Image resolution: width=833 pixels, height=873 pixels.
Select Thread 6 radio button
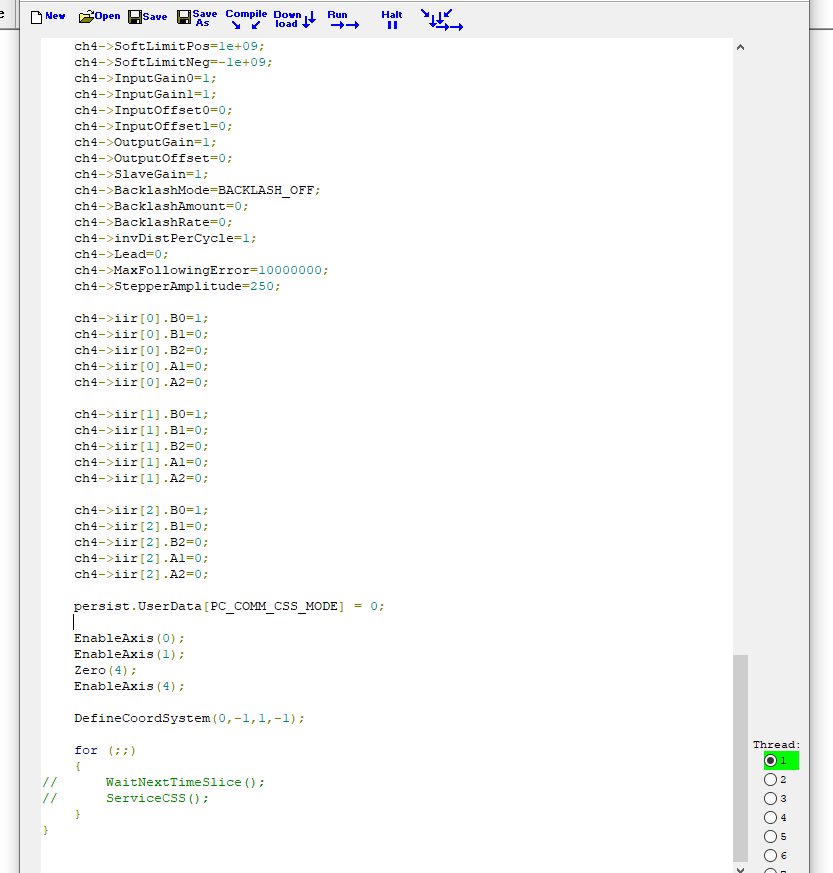[x=771, y=856]
